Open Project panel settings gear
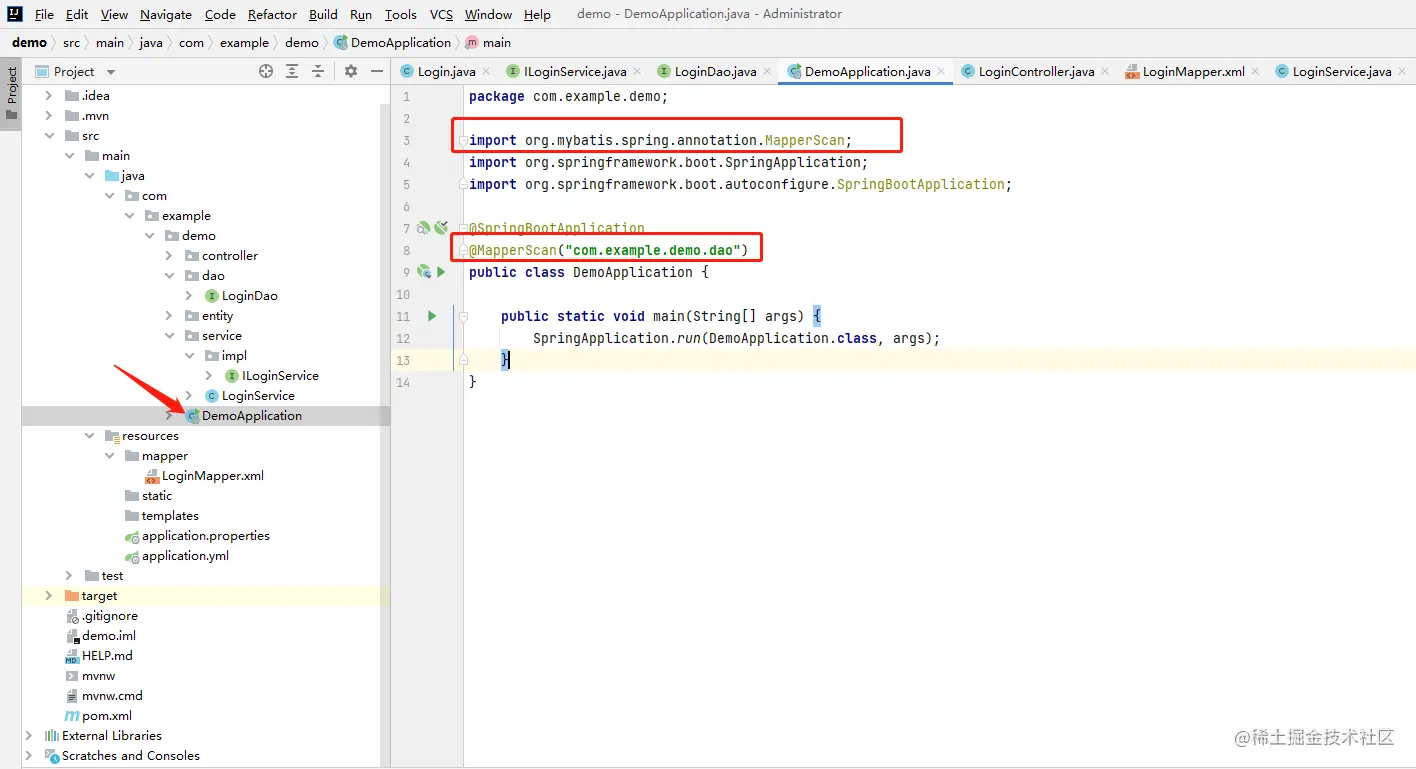Screen dimensions: 1416x769 pyautogui.click(x=351, y=71)
